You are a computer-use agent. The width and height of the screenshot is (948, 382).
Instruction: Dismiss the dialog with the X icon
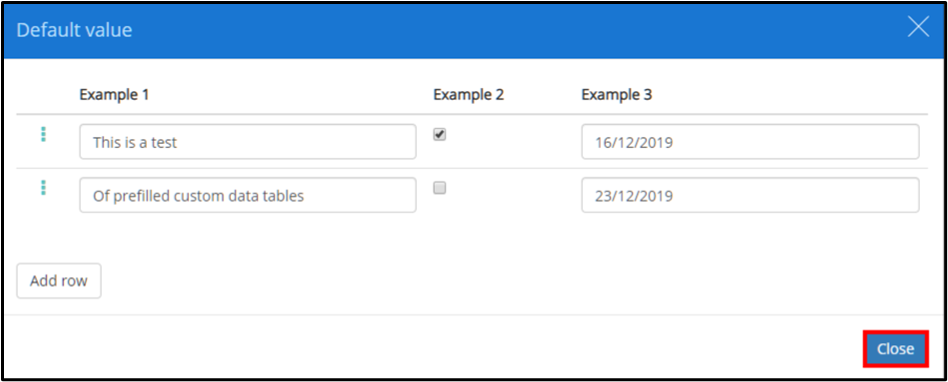[918, 28]
